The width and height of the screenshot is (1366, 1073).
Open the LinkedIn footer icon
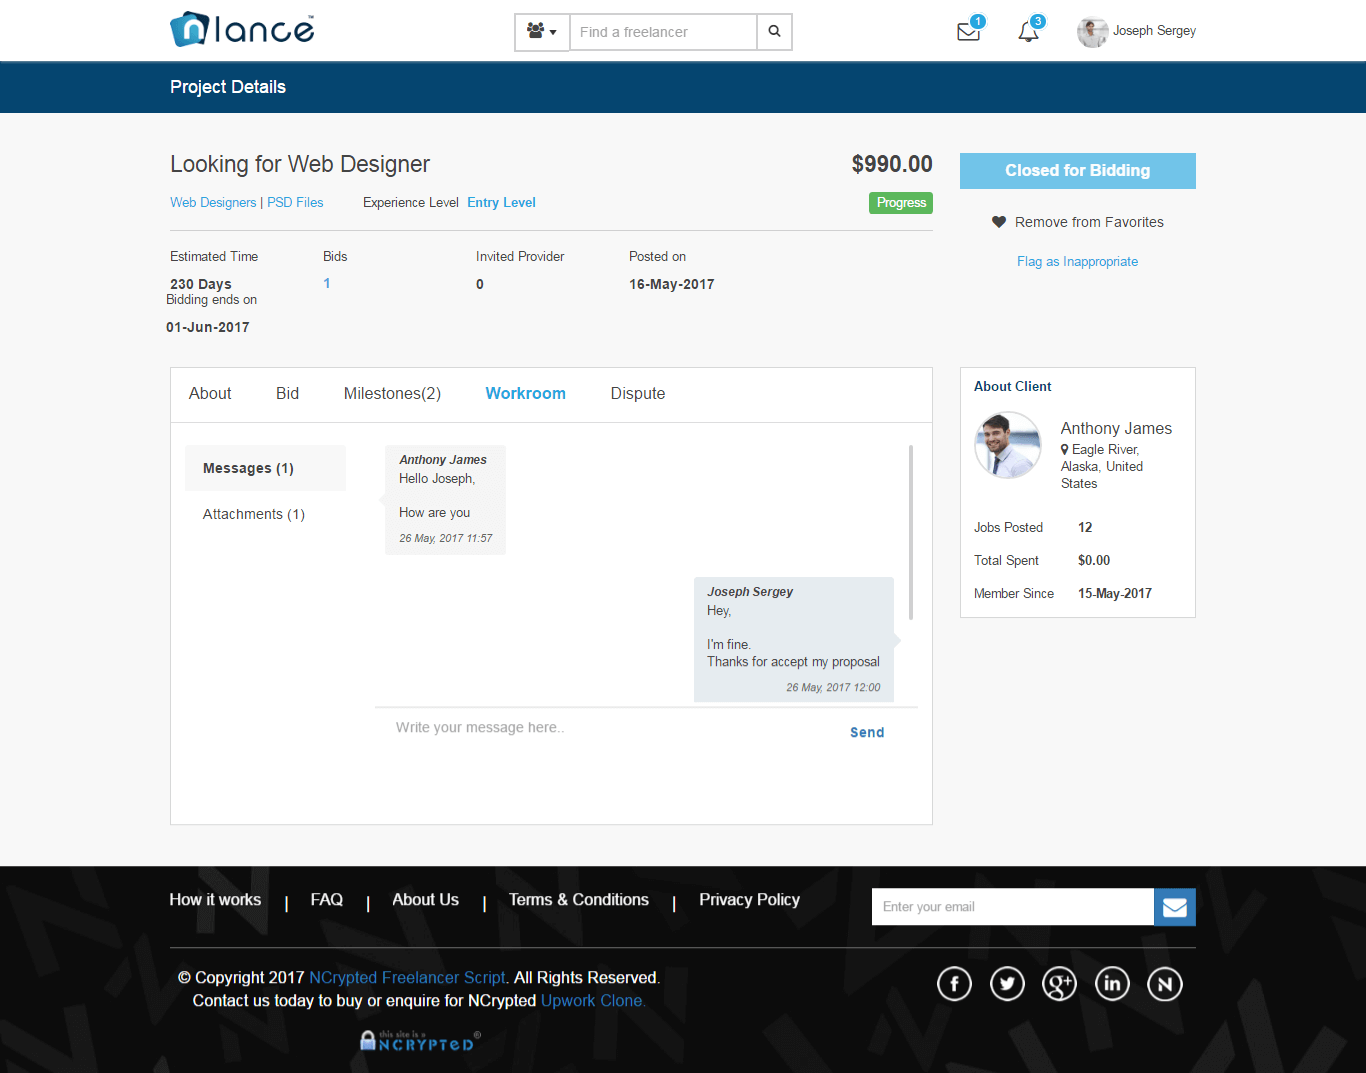1112,984
